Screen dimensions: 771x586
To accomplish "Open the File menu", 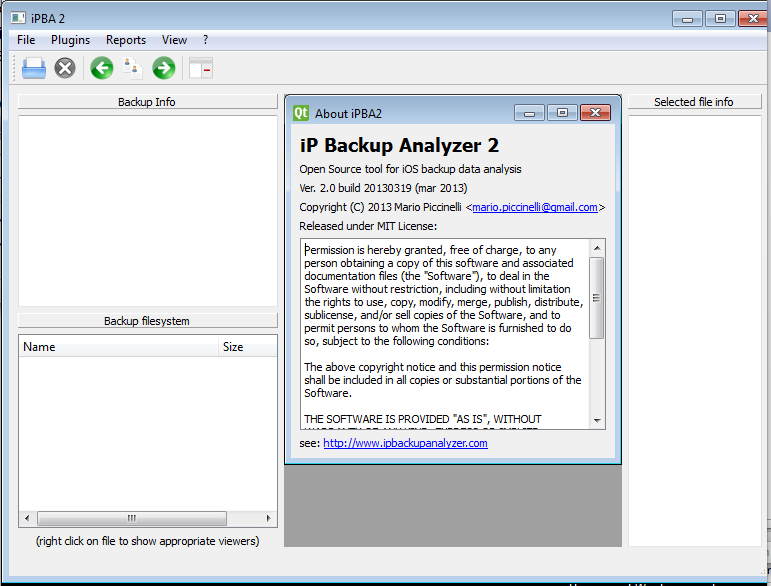I will pyautogui.click(x=26, y=40).
